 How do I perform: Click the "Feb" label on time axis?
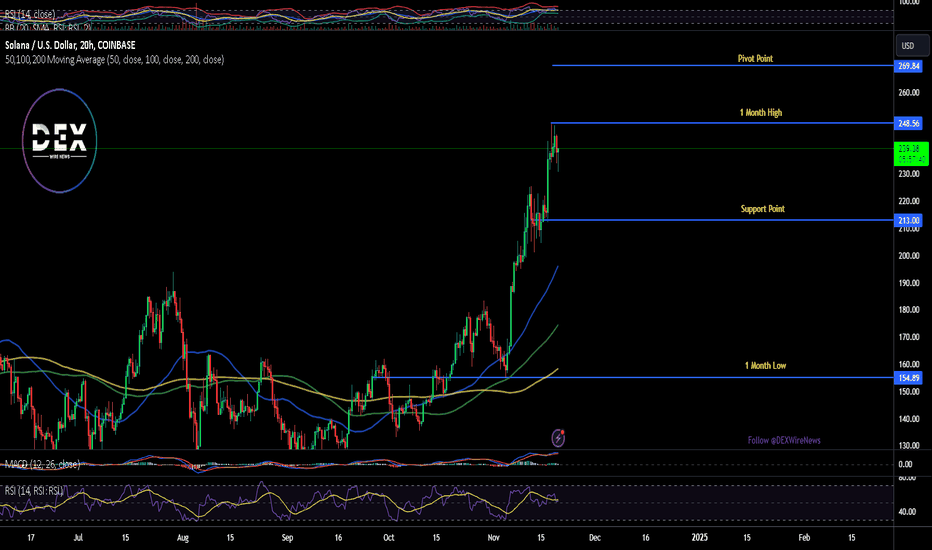click(x=804, y=538)
